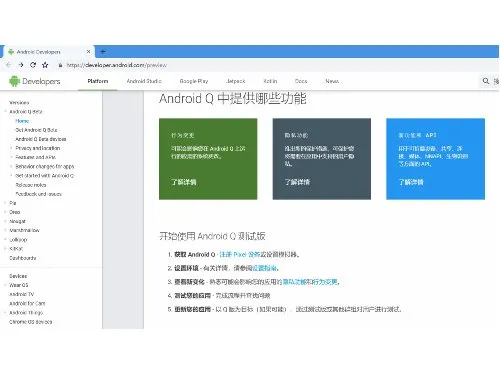Click the 开始使用 Android Q 测试版 heading

pyautogui.click(x=212, y=236)
